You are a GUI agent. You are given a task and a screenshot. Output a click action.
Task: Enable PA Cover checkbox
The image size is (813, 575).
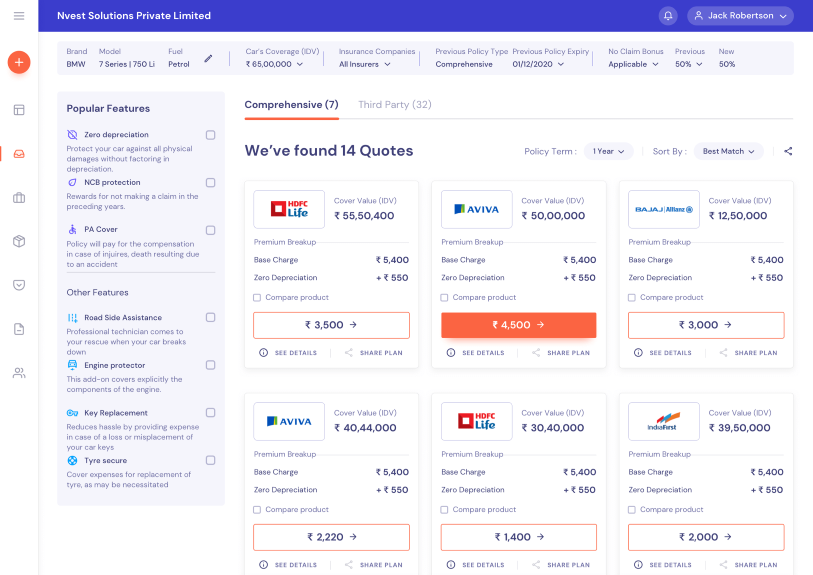211,230
